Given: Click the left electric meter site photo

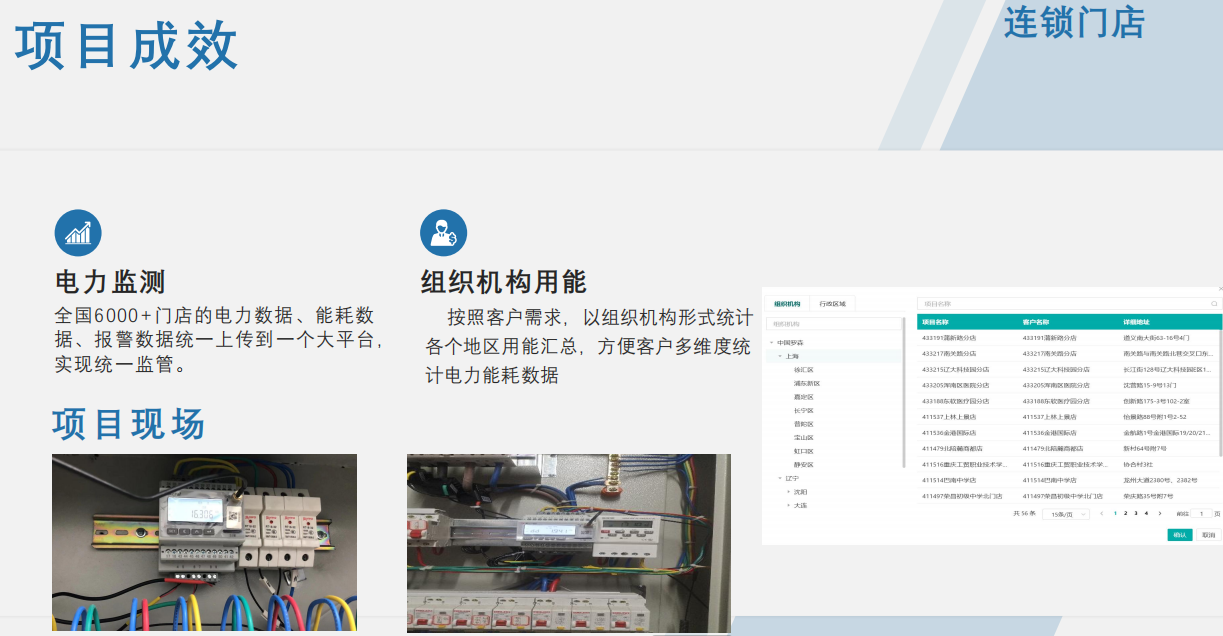Looking at the screenshot, I should click(204, 542).
